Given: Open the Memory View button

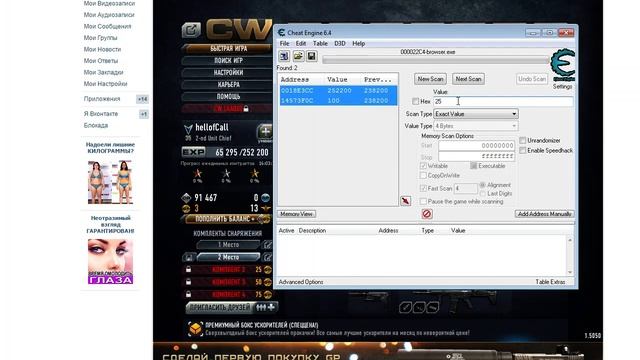Looking at the screenshot, I should pyautogui.click(x=297, y=214).
